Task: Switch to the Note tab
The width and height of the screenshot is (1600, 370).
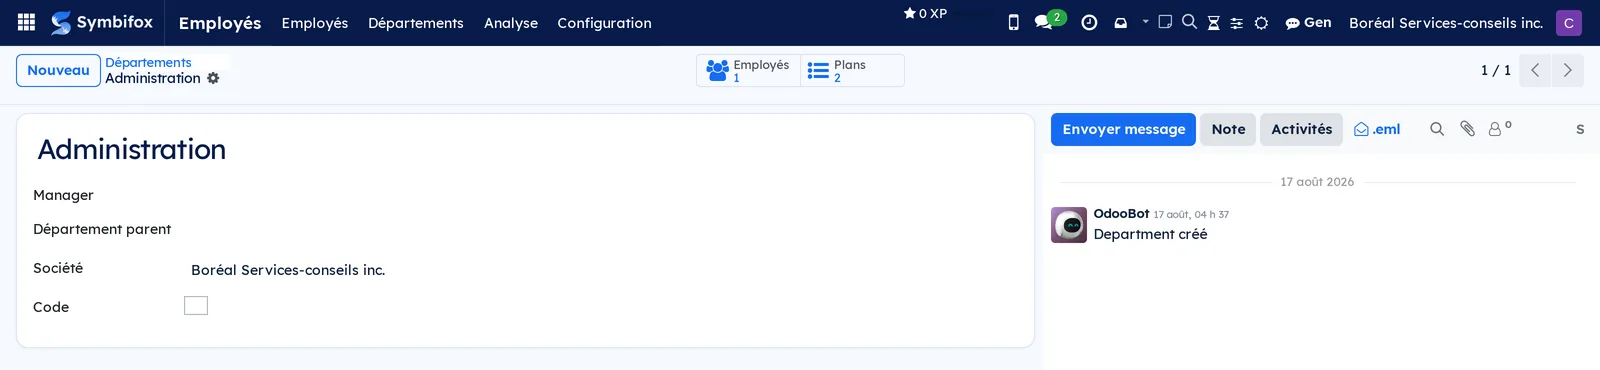Action: click(1228, 129)
